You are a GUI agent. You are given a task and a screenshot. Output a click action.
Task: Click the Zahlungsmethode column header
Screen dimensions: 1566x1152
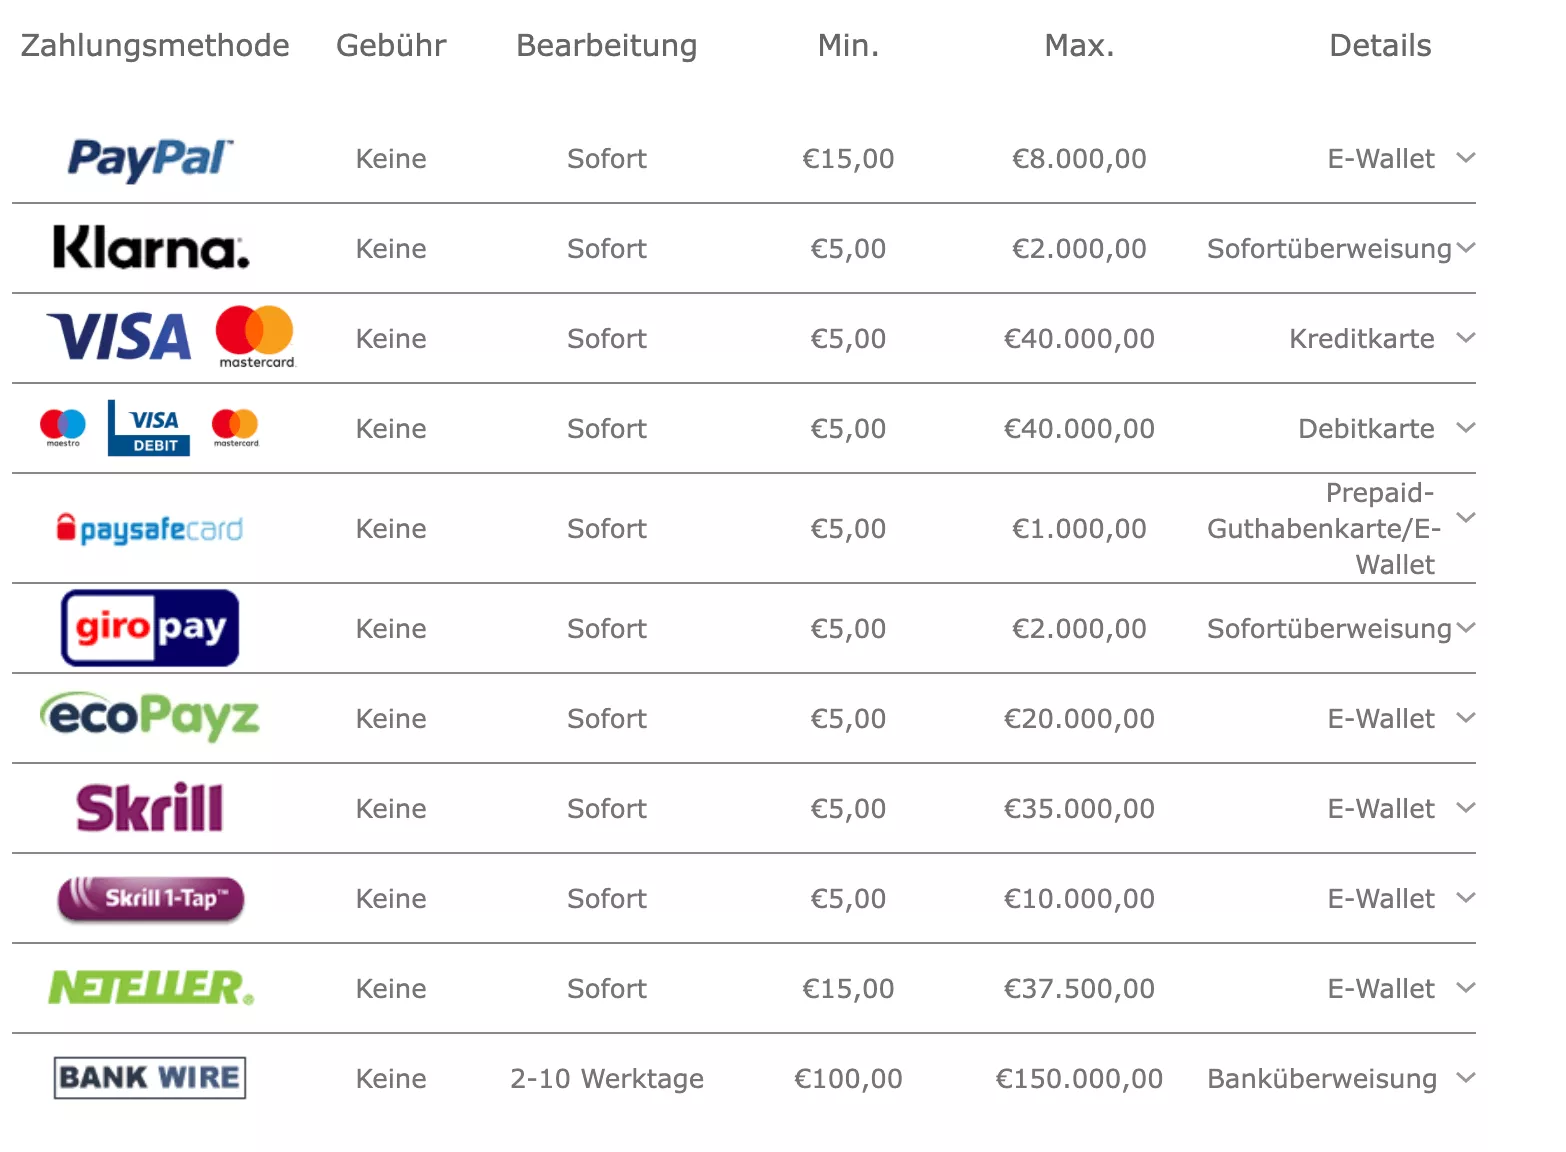pyautogui.click(x=155, y=45)
